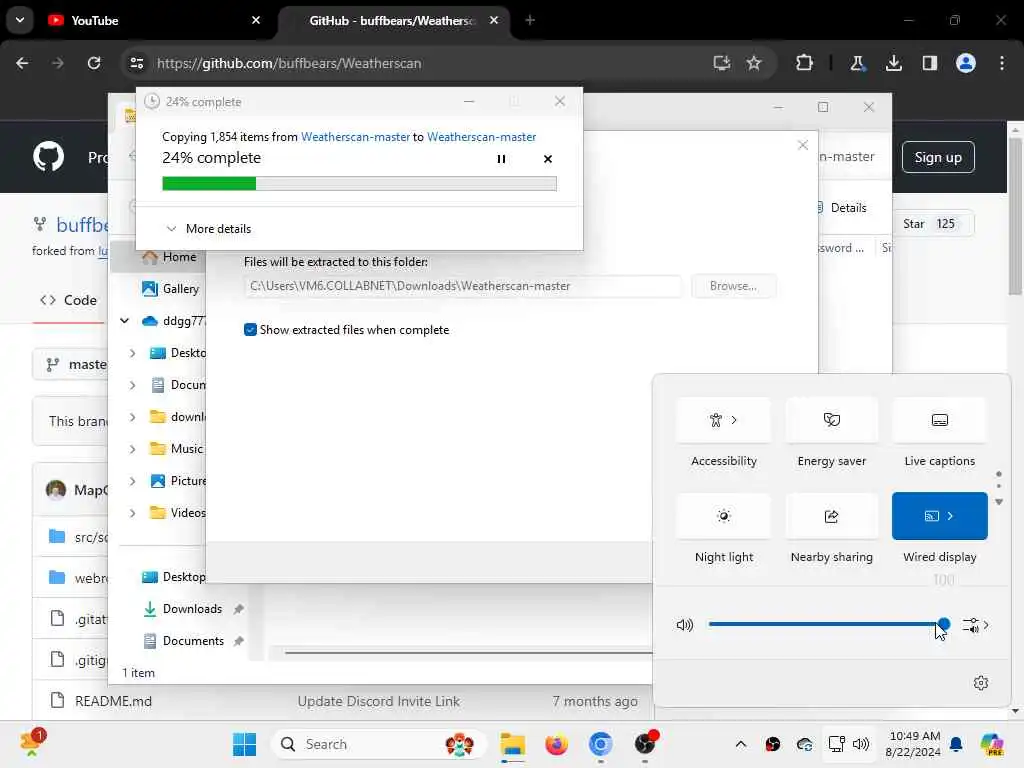Open source Weatherscan-master link after 'from'
1024x768 pixels.
click(x=355, y=136)
